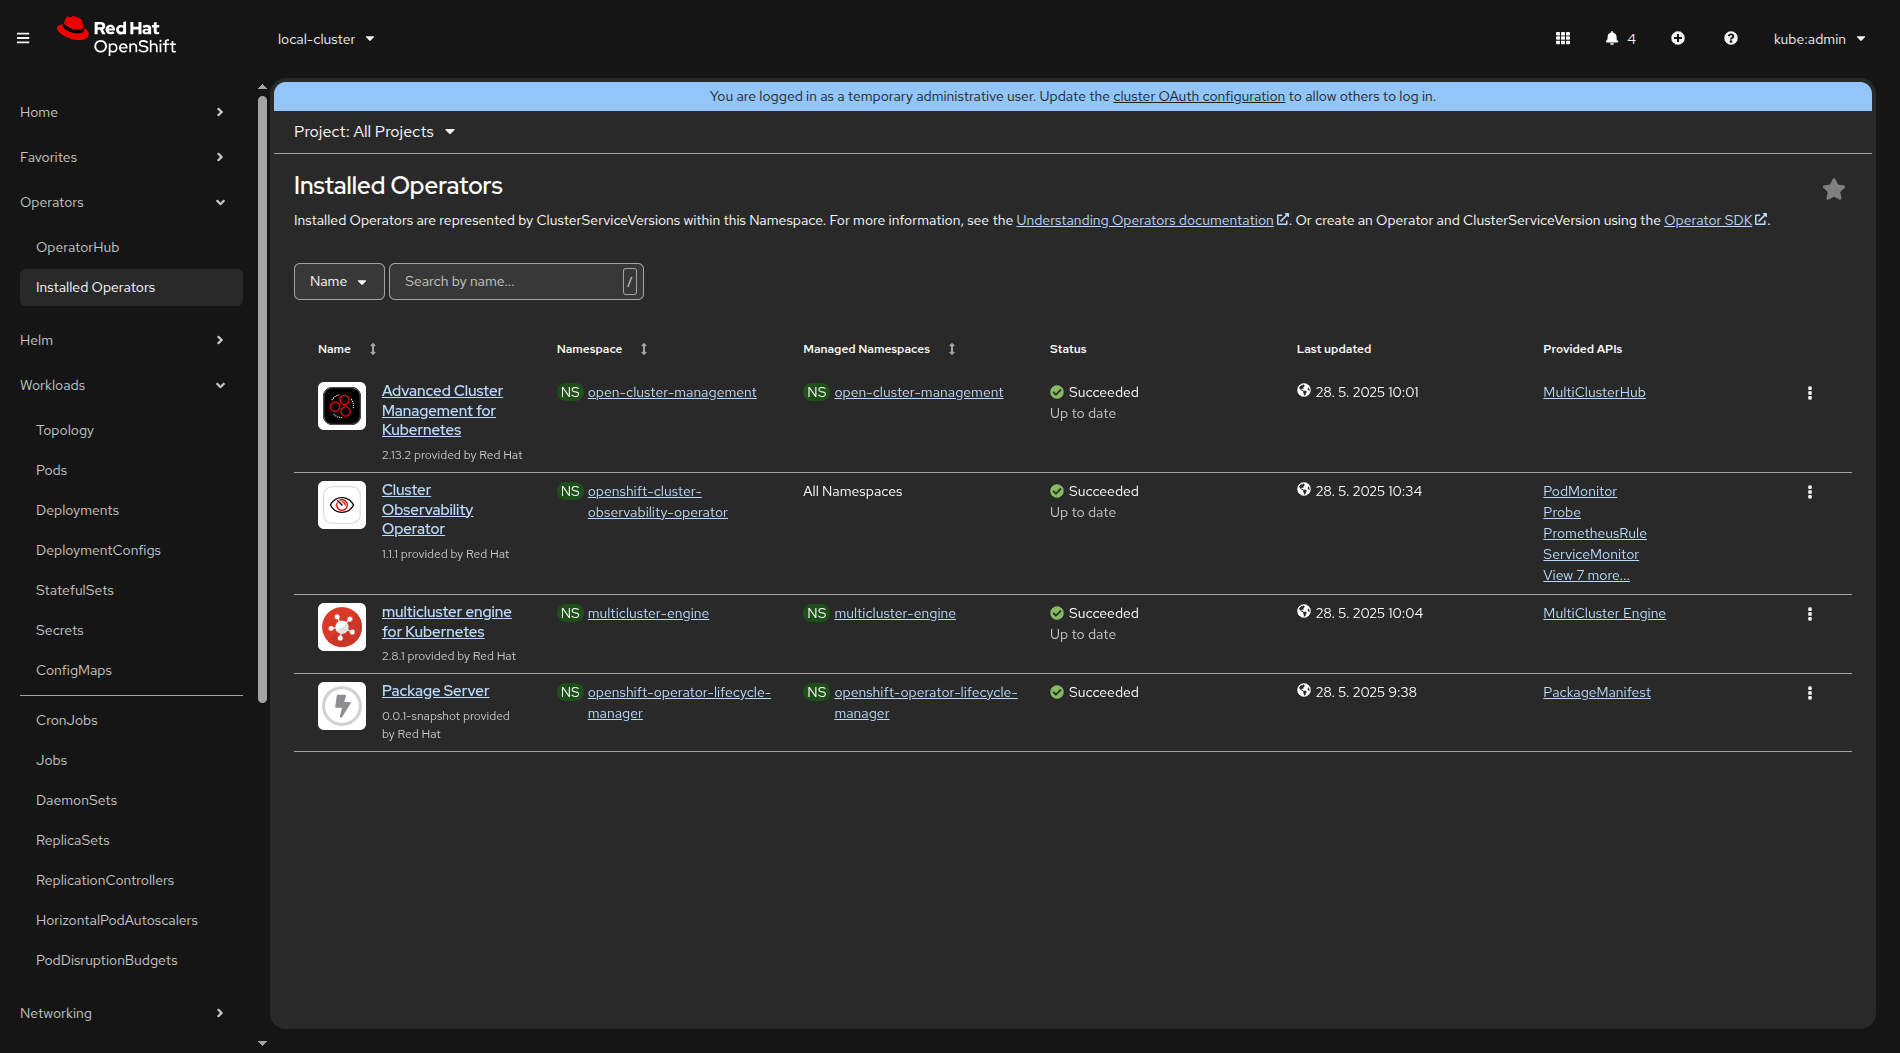This screenshot has height=1053, width=1900.
Task: Go to Pods in Workloads menu
Action: click(x=51, y=470)
